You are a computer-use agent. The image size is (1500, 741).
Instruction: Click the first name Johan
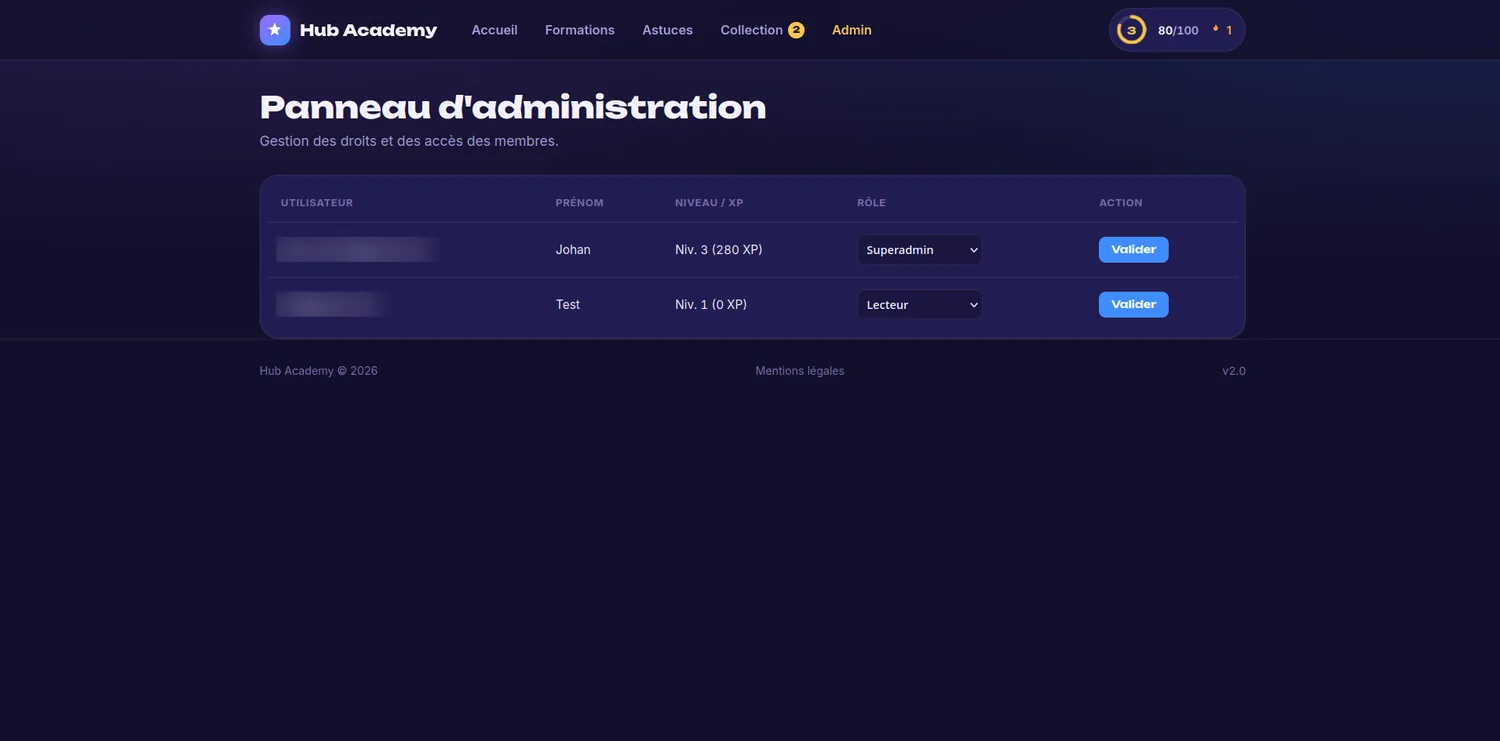(573, 250)
